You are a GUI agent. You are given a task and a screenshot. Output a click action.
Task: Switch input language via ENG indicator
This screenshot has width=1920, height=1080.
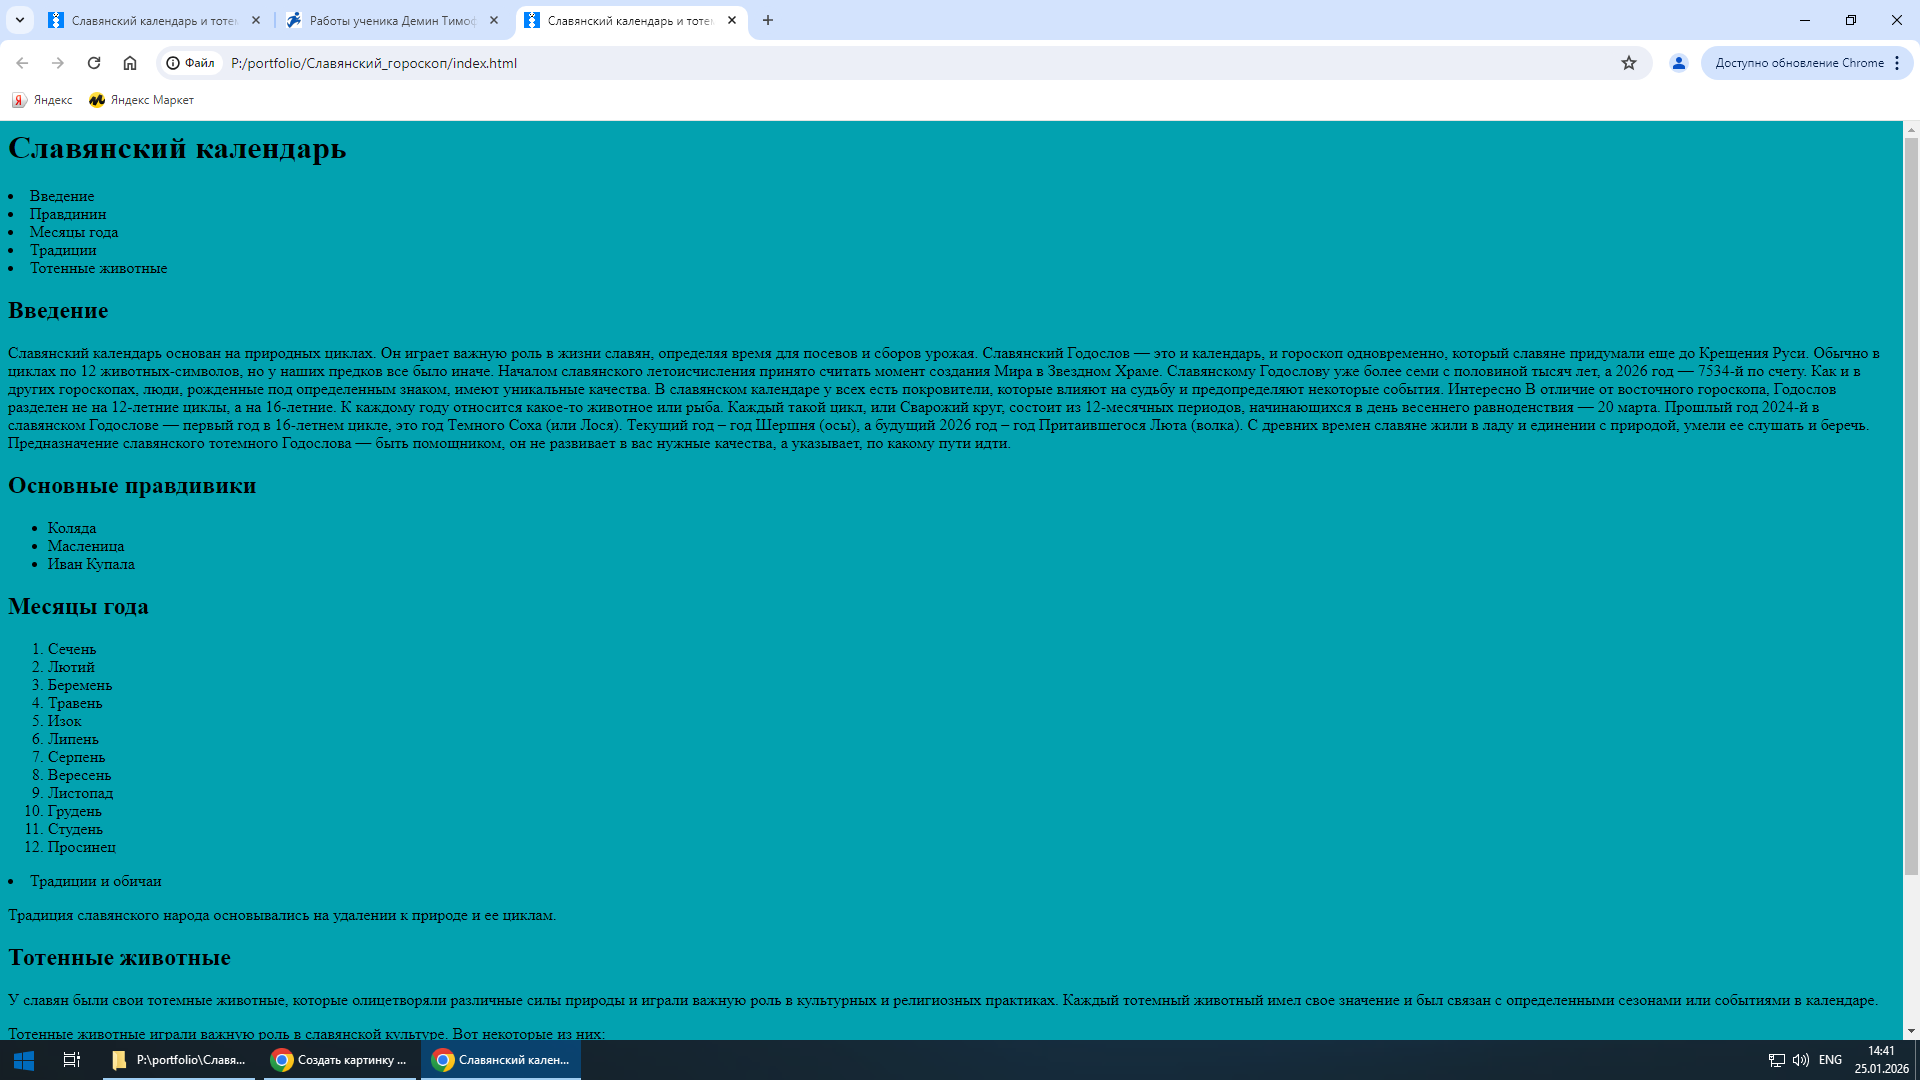tap(1830, 1060)
